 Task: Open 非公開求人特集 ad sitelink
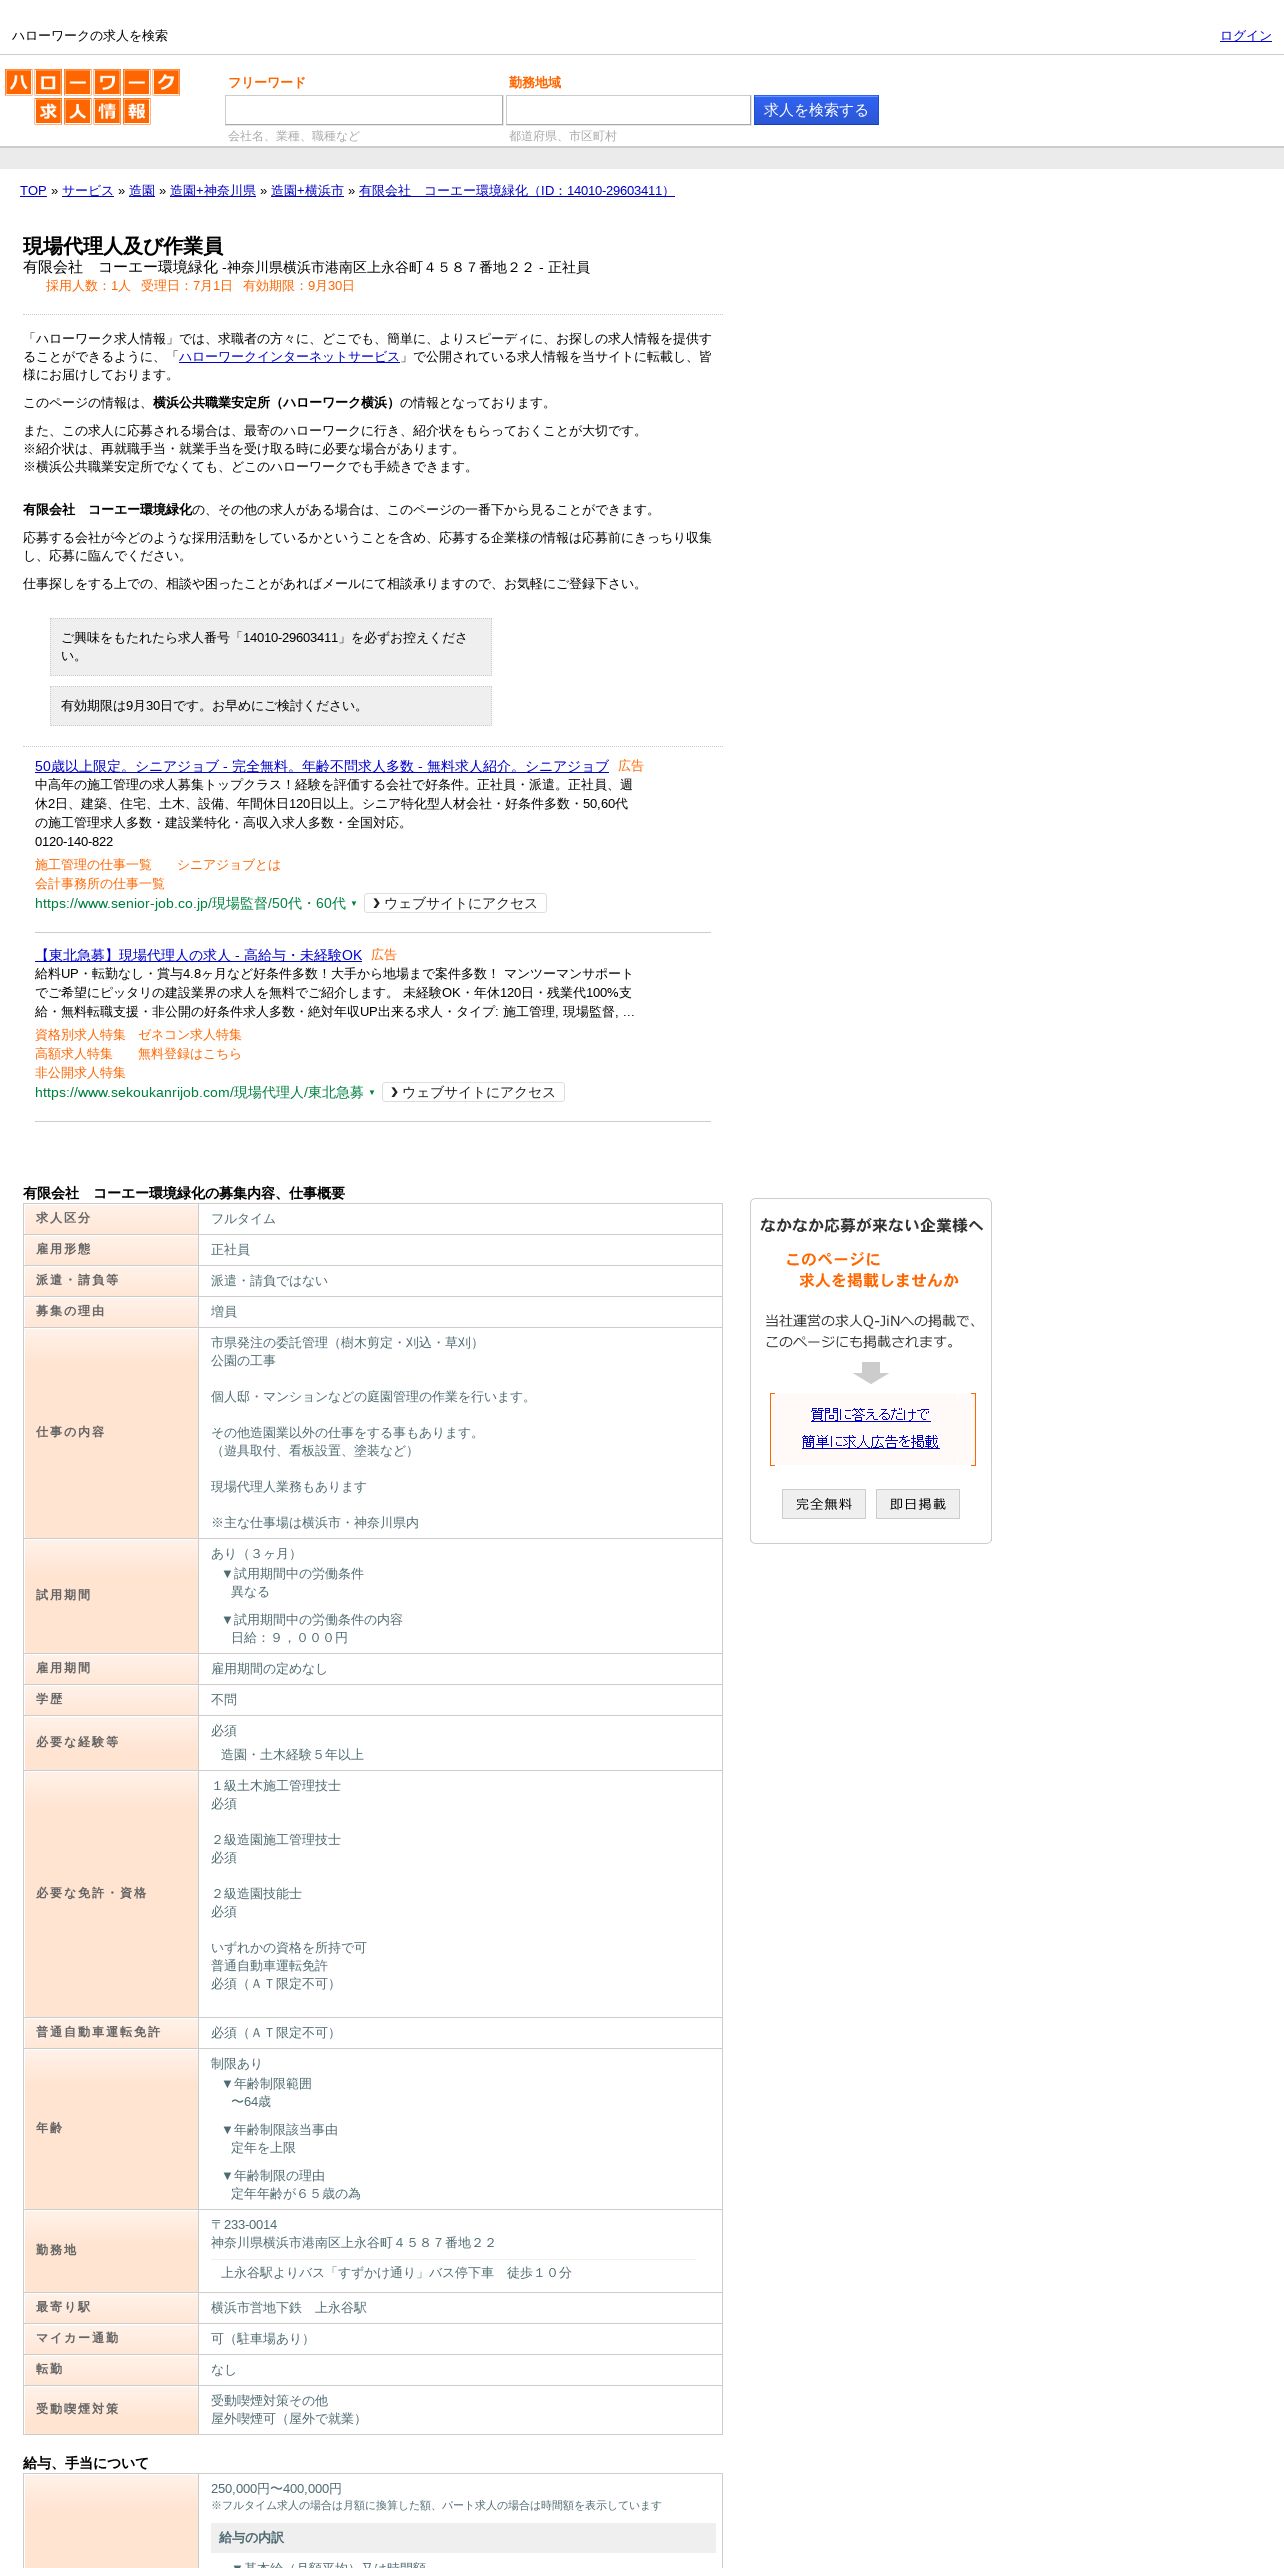coord(80,1073)
